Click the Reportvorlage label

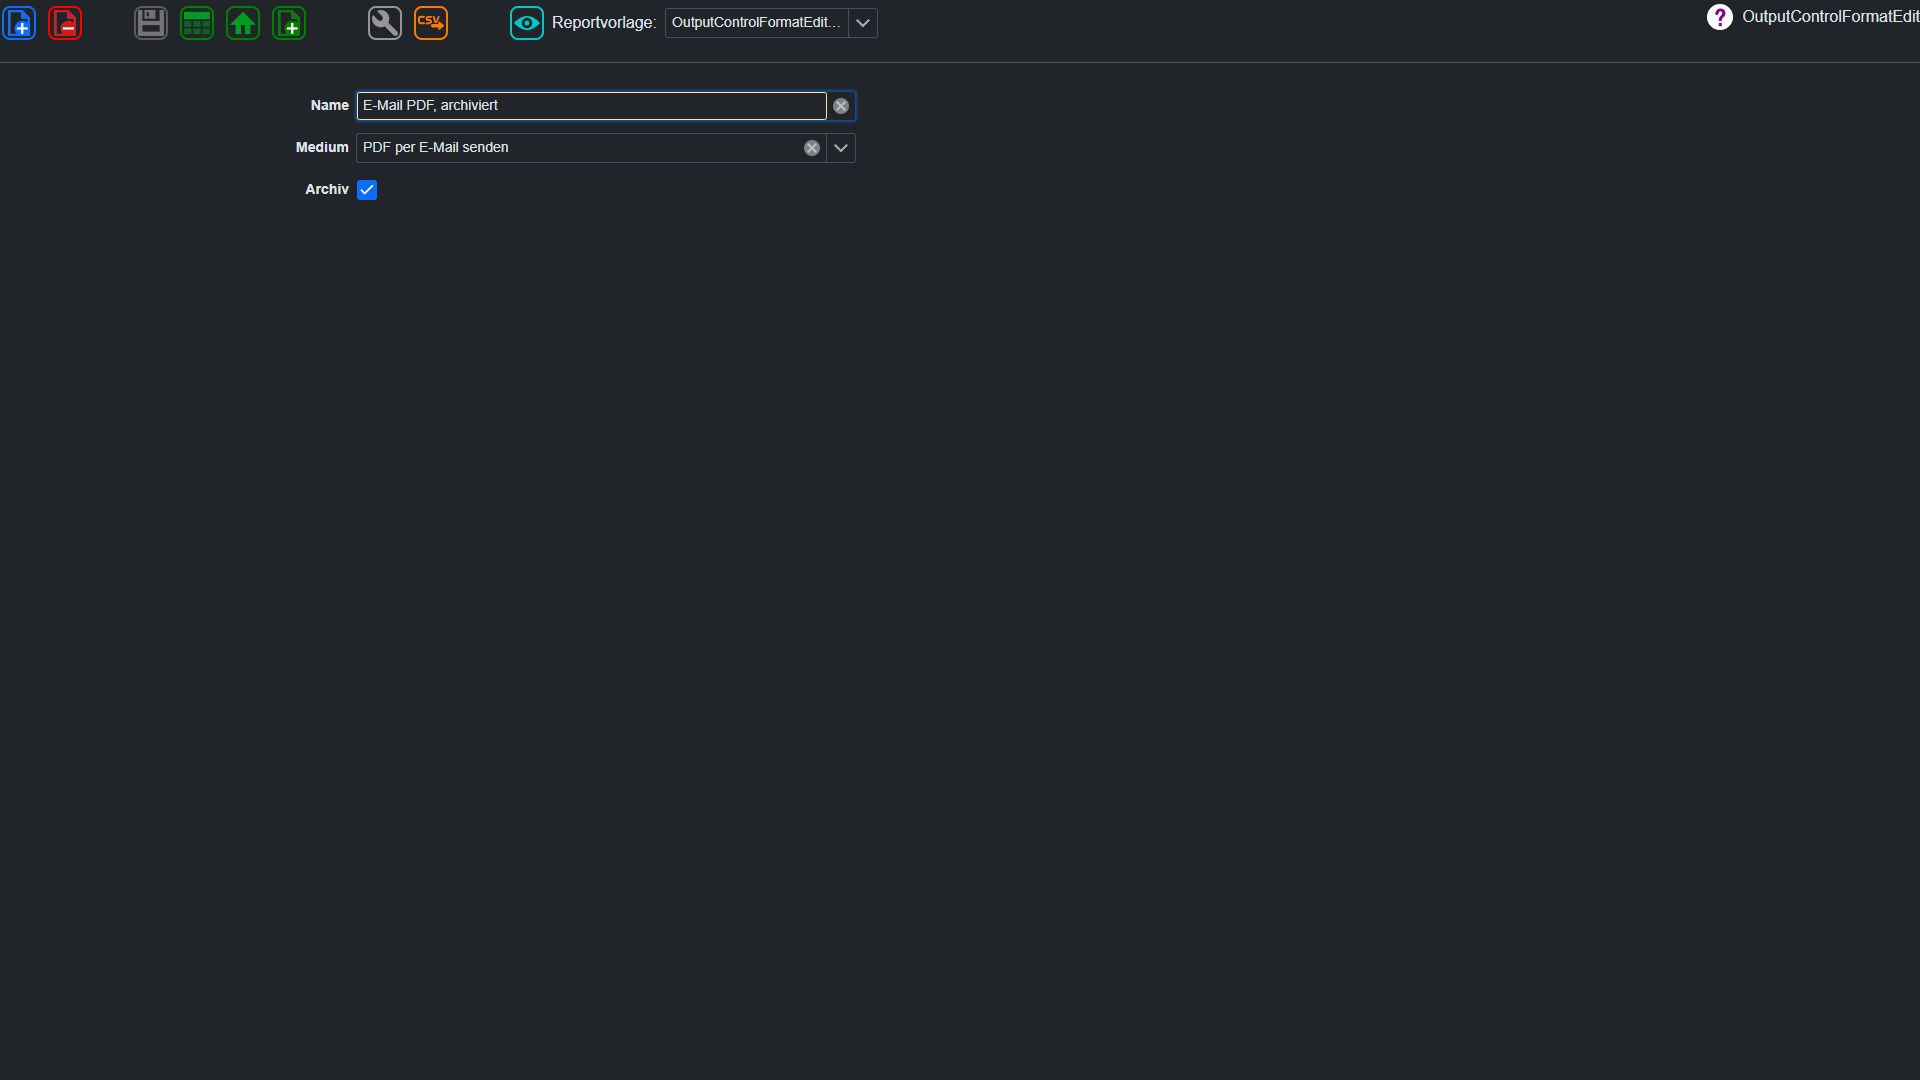[604, 23]
